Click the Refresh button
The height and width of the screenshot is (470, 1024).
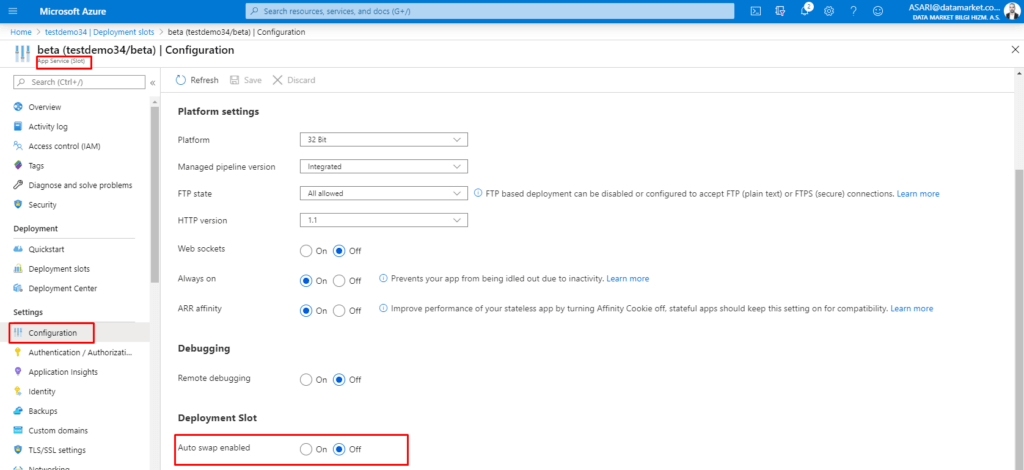click(197, 80)
